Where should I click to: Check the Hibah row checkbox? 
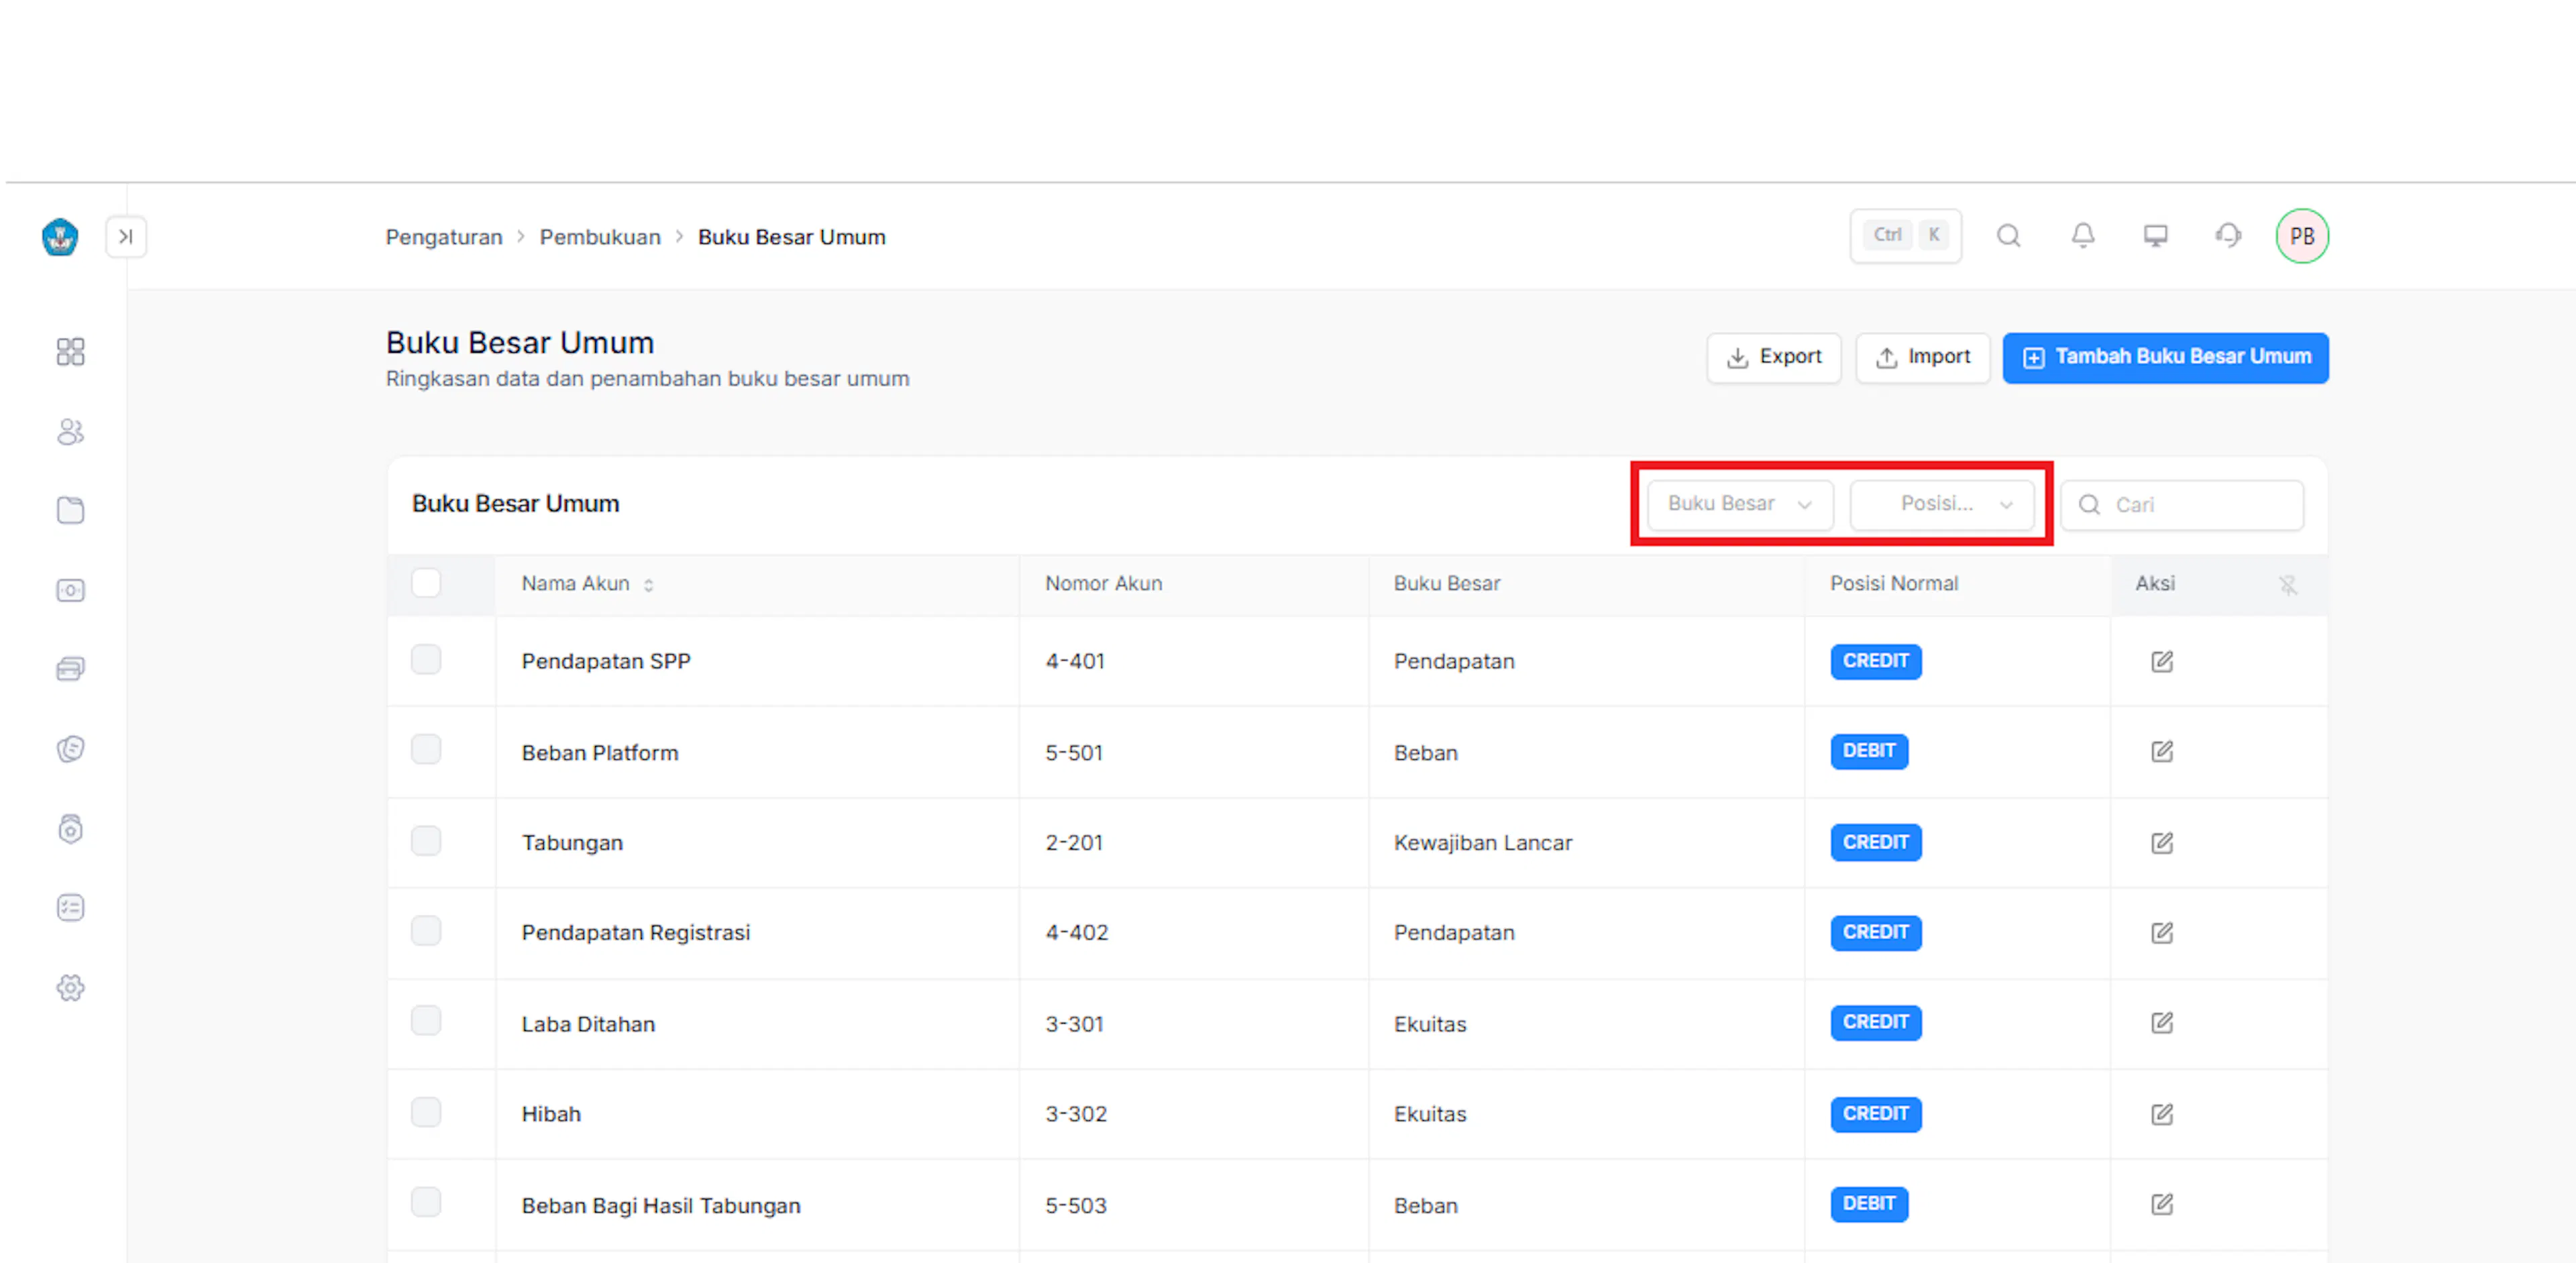[426, 1111]
